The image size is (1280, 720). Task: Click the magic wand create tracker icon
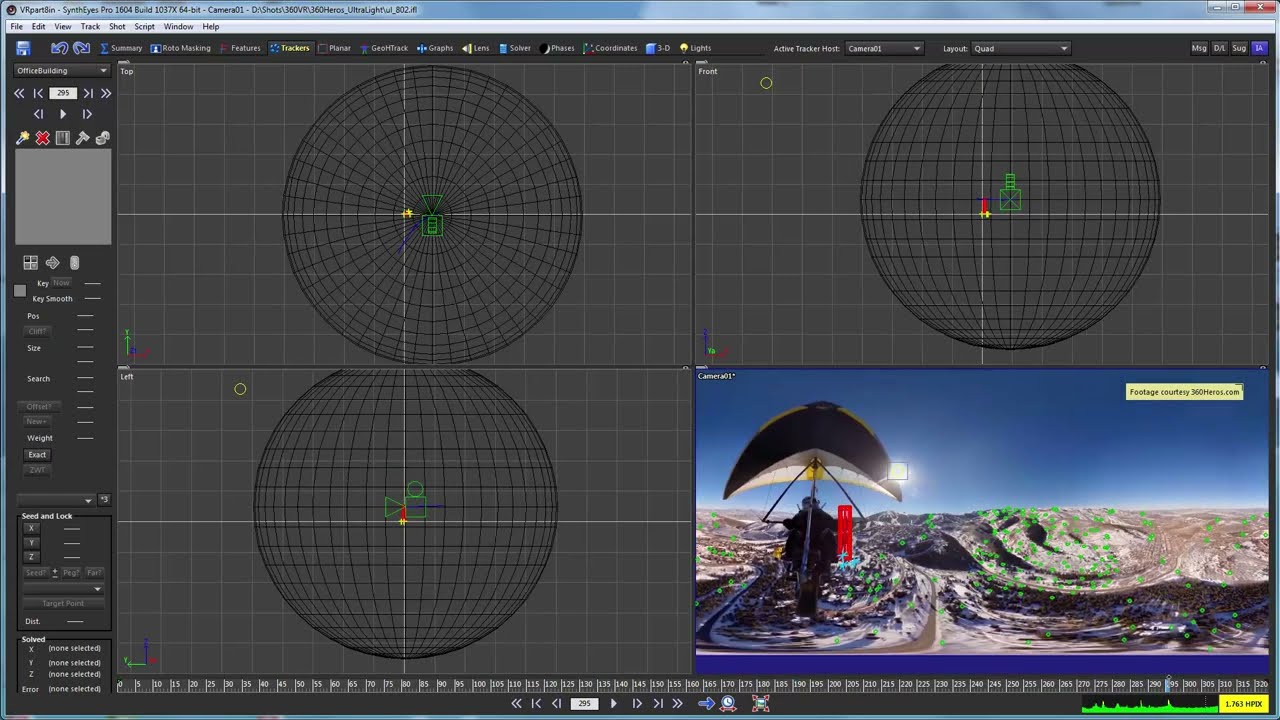click(22, 138)
